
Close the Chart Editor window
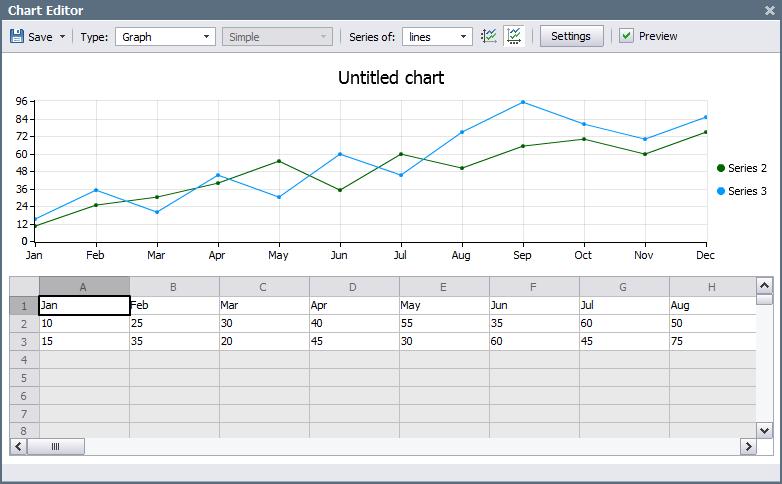(769, 10)
